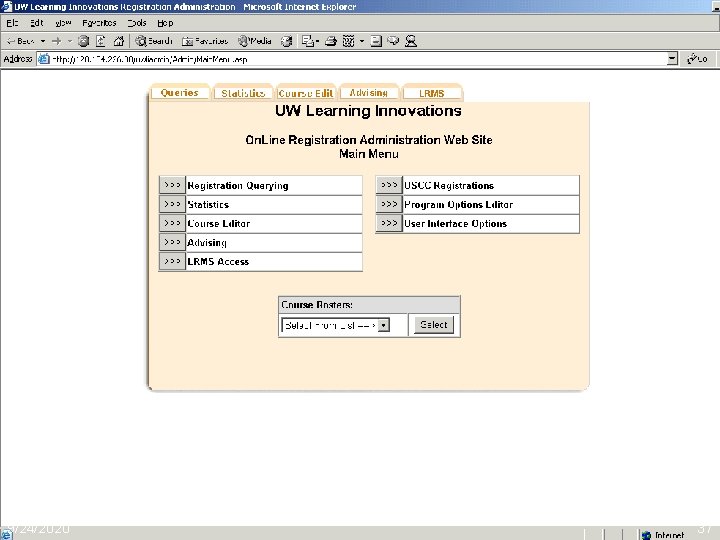
Task: Click the Go button beside the address bar
Action: click(x=697, y=59)
